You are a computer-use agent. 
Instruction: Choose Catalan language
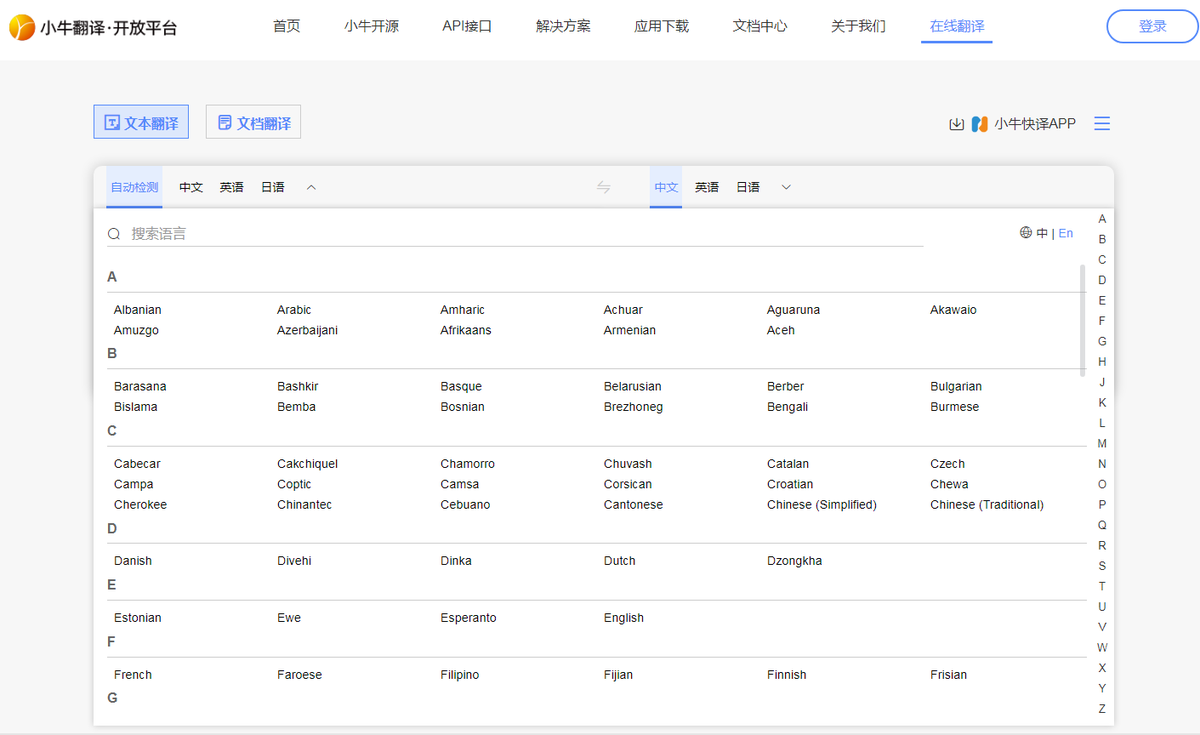[788, 464]
